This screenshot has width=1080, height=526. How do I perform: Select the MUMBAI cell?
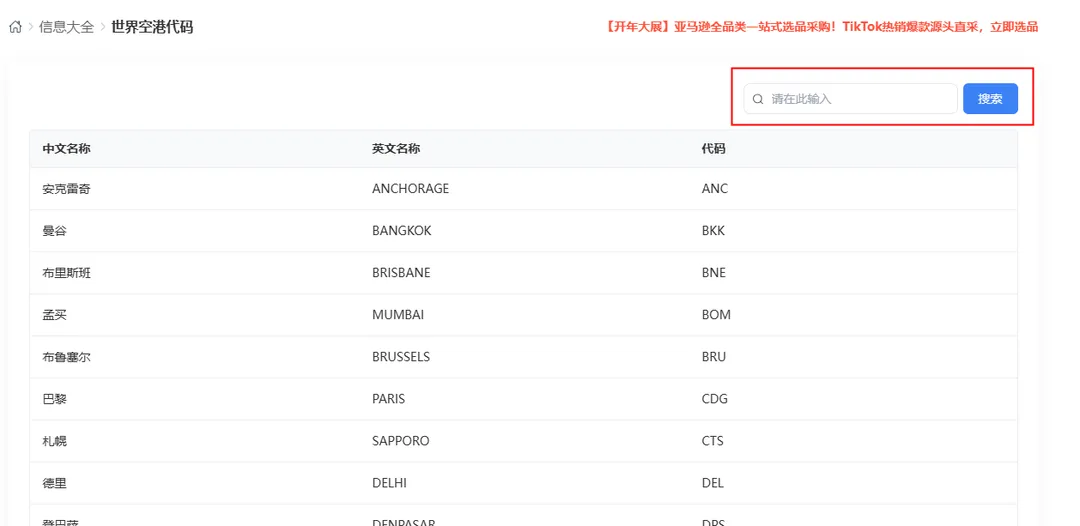coord(398,315)
